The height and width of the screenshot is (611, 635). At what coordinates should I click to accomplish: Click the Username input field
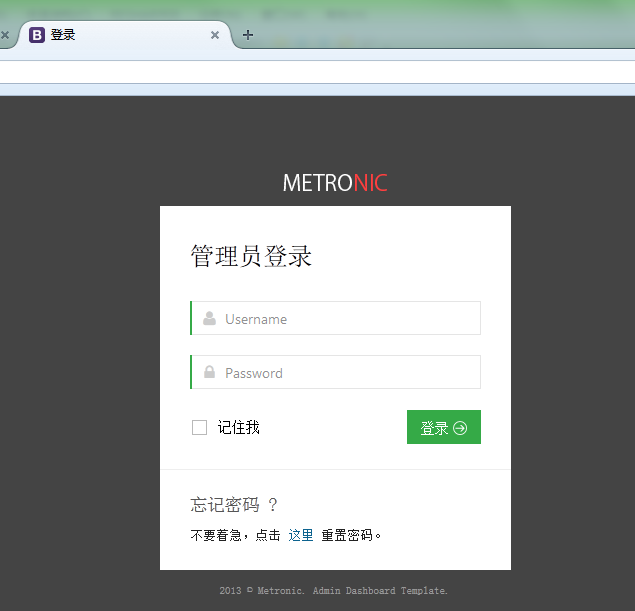coord(335,318)
